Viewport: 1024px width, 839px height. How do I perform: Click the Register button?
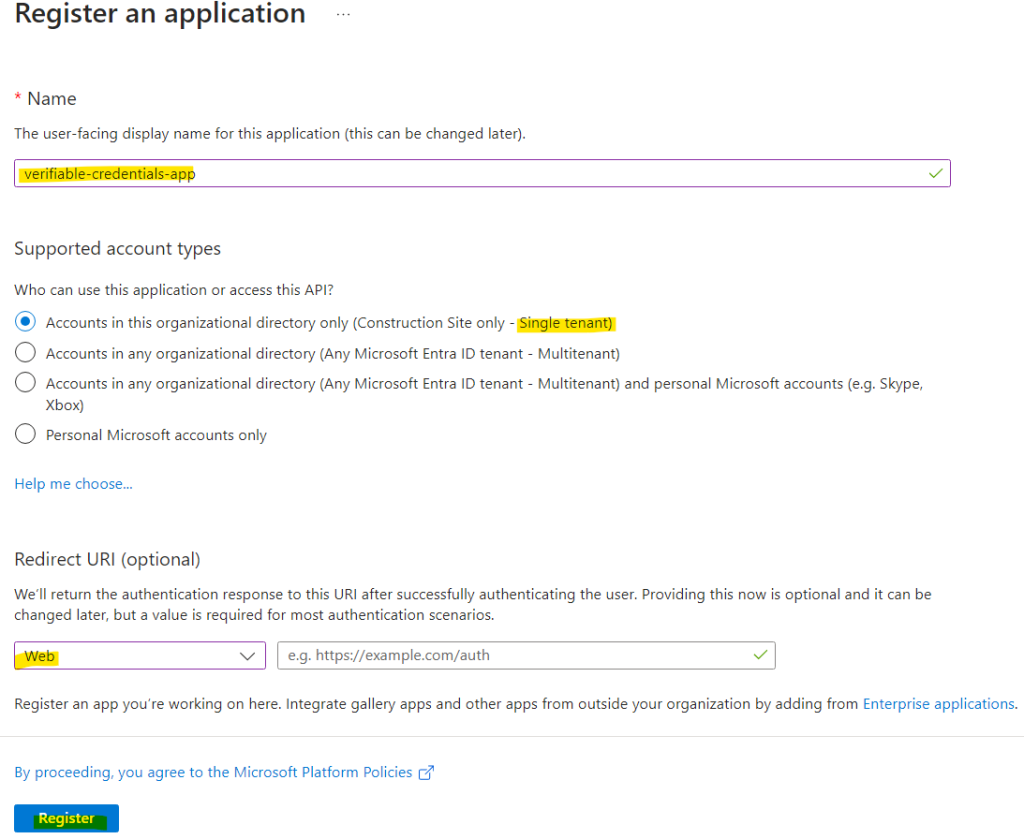coord(67,818)
